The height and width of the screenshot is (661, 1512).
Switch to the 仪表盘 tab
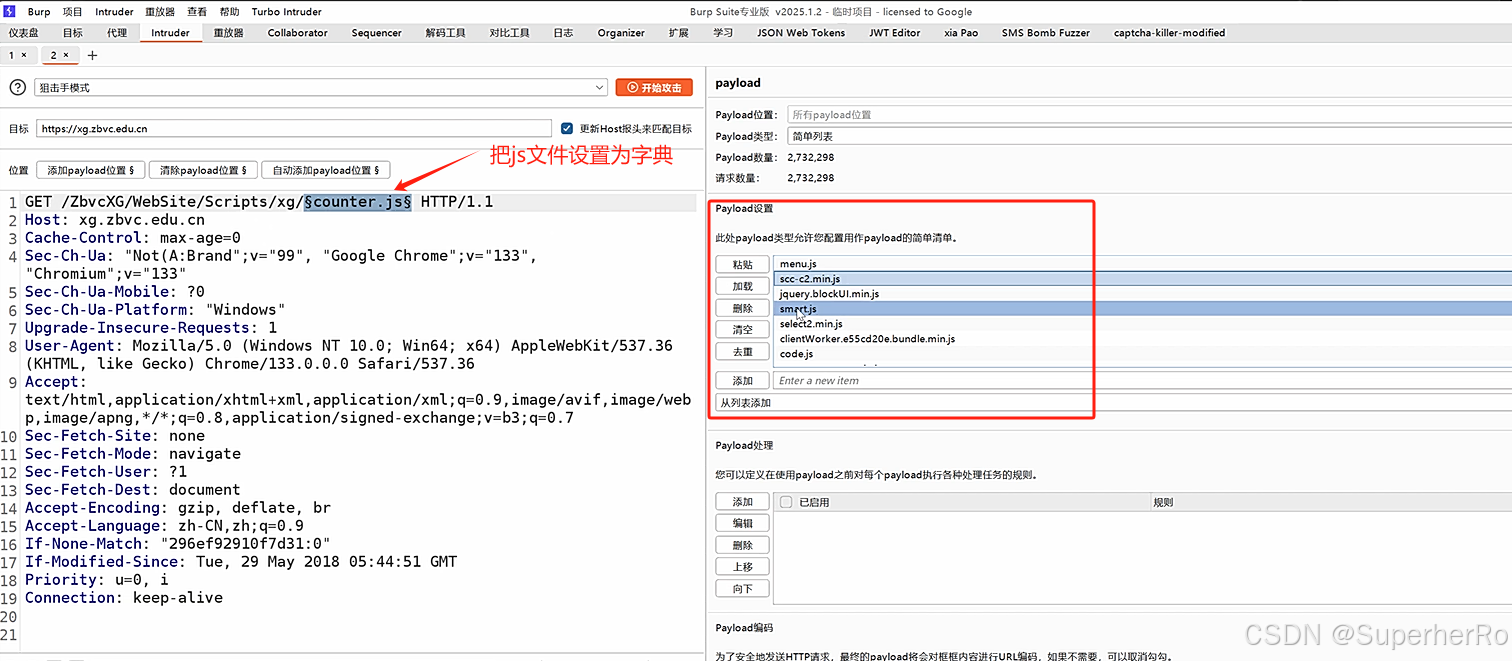(x=24, y=33)
